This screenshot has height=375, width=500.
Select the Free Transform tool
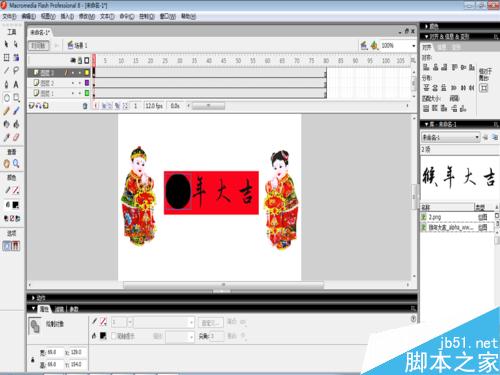click(6, 58)
